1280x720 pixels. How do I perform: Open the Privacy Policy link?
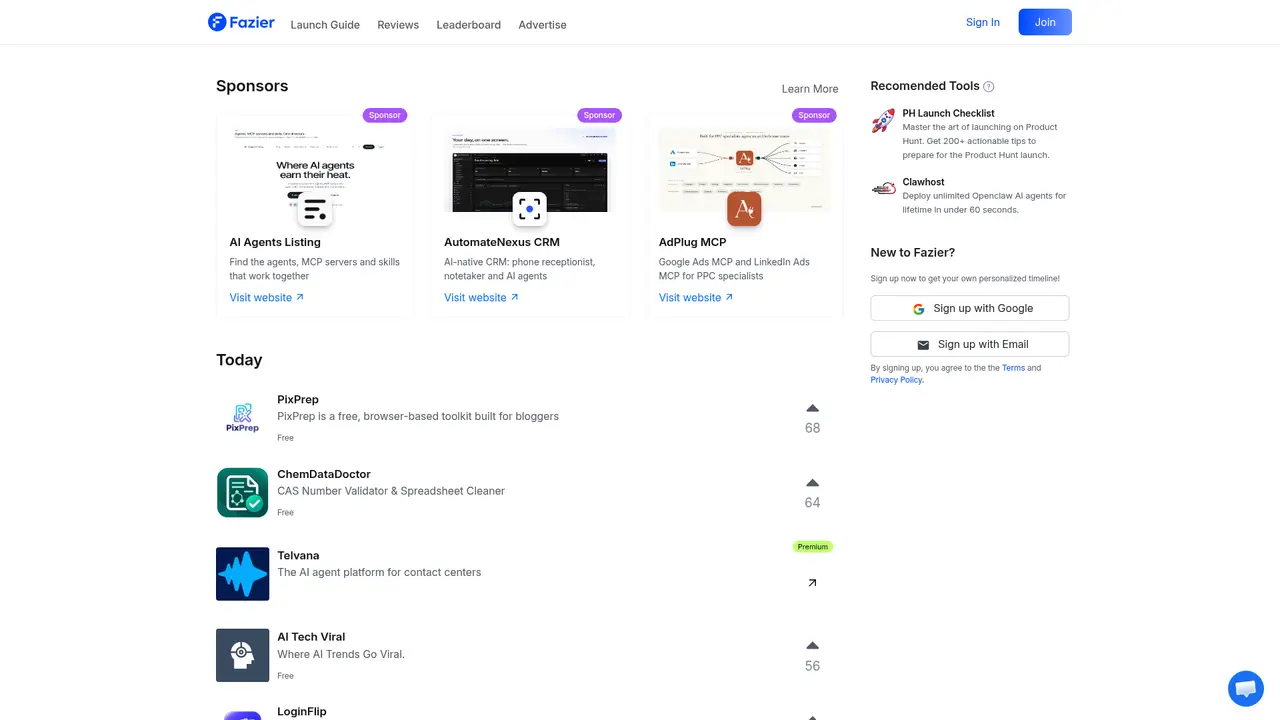click(896, 380)
